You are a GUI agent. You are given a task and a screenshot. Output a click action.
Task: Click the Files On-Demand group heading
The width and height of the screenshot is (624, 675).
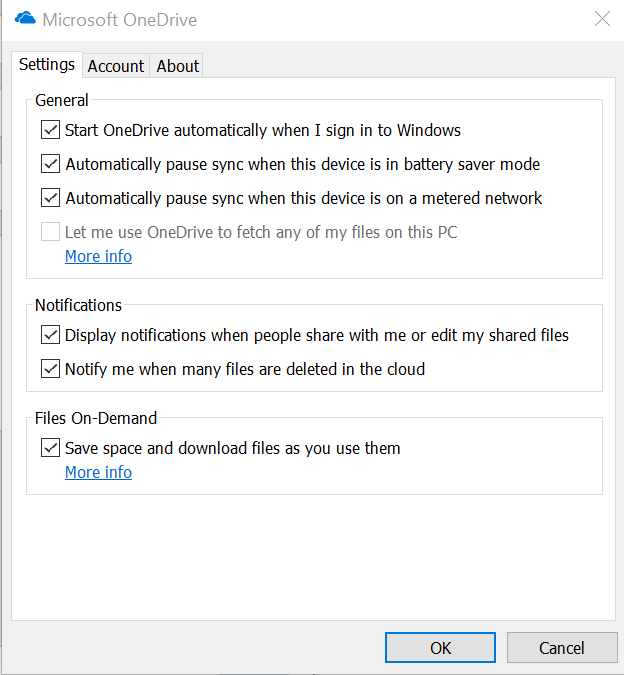pyautogui.click(x=96, y=418)
